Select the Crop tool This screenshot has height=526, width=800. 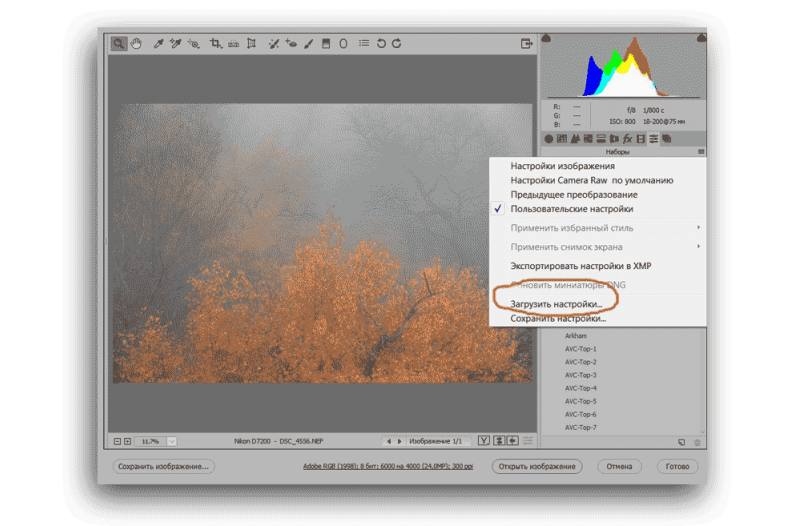[216, 44]
